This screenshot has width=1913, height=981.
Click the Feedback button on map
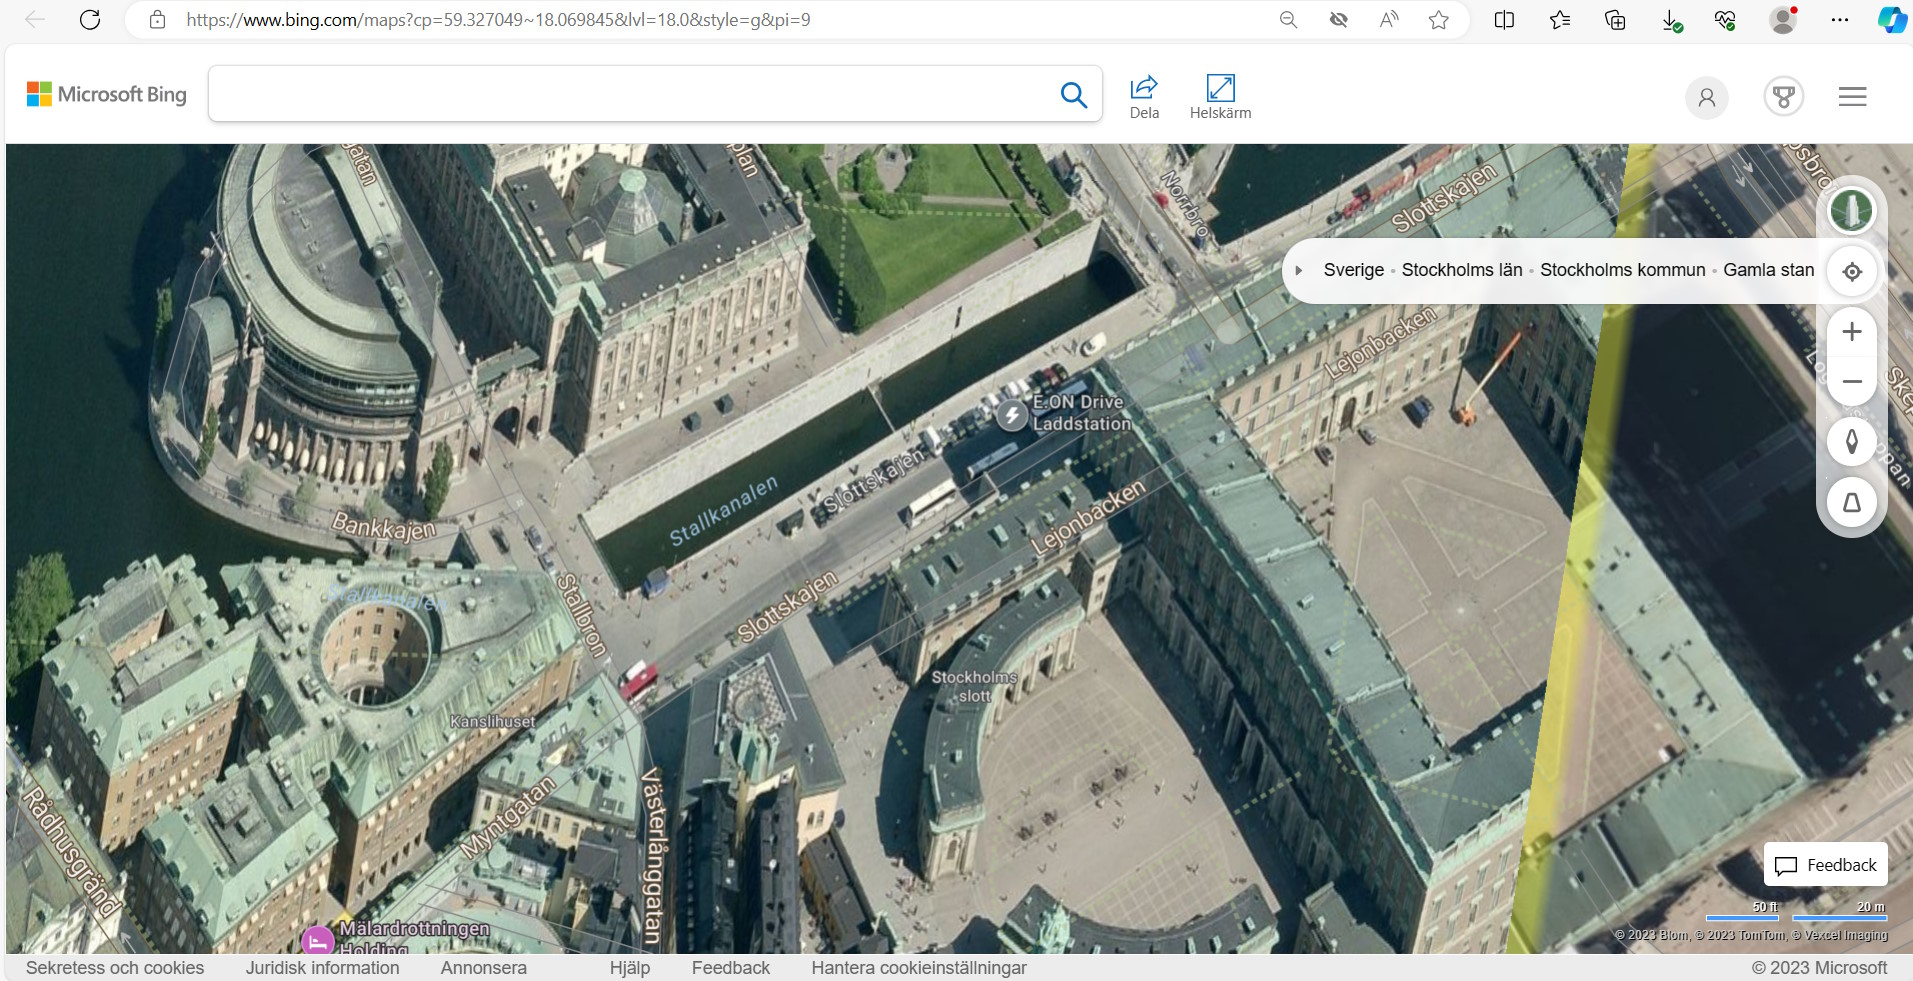point(1825,865)
